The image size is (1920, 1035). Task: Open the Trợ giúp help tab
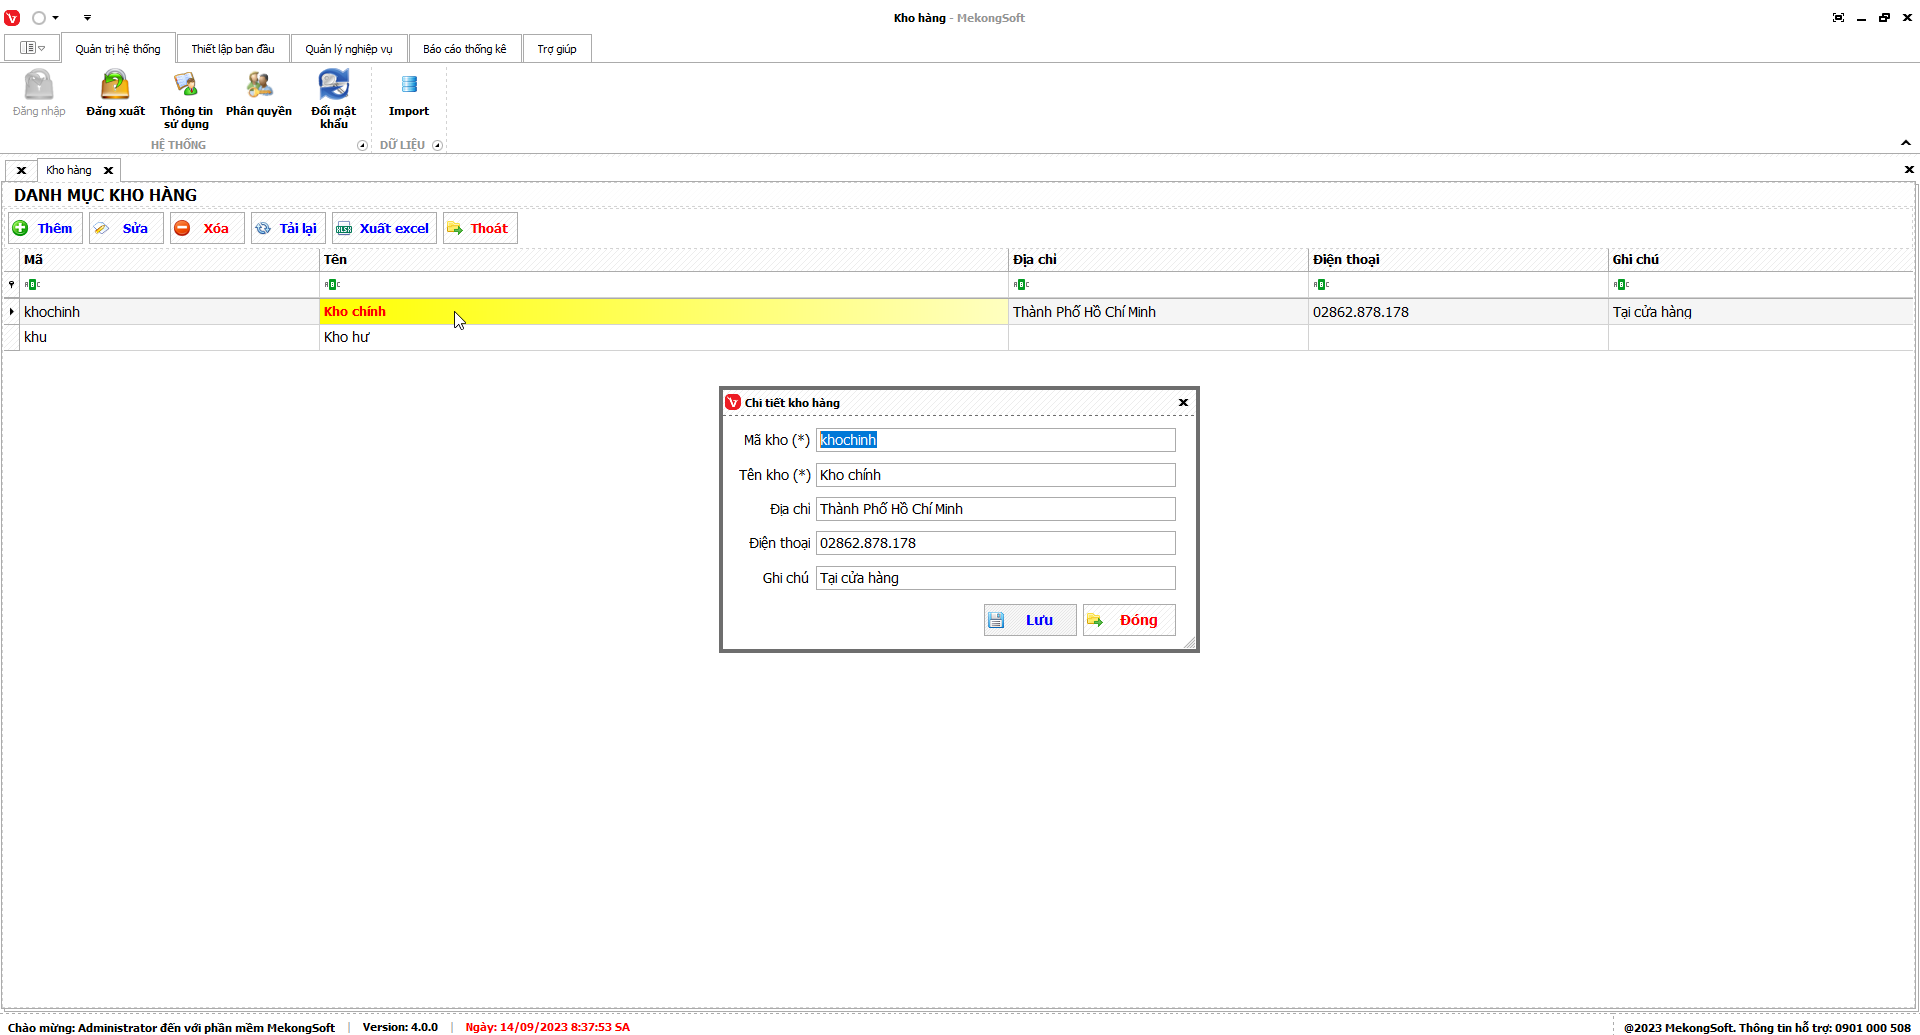(x=557, y=49)
